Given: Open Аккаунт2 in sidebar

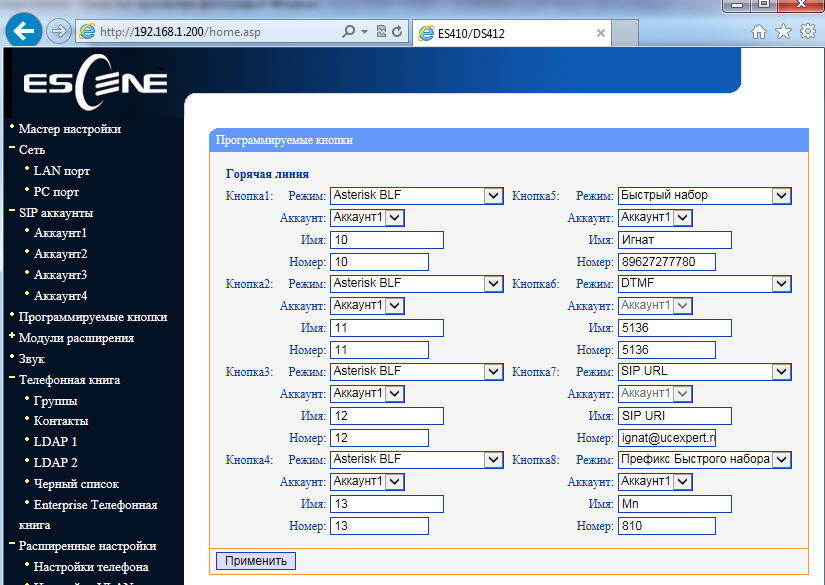Looking at the screenshot, I should pos(61,254).
